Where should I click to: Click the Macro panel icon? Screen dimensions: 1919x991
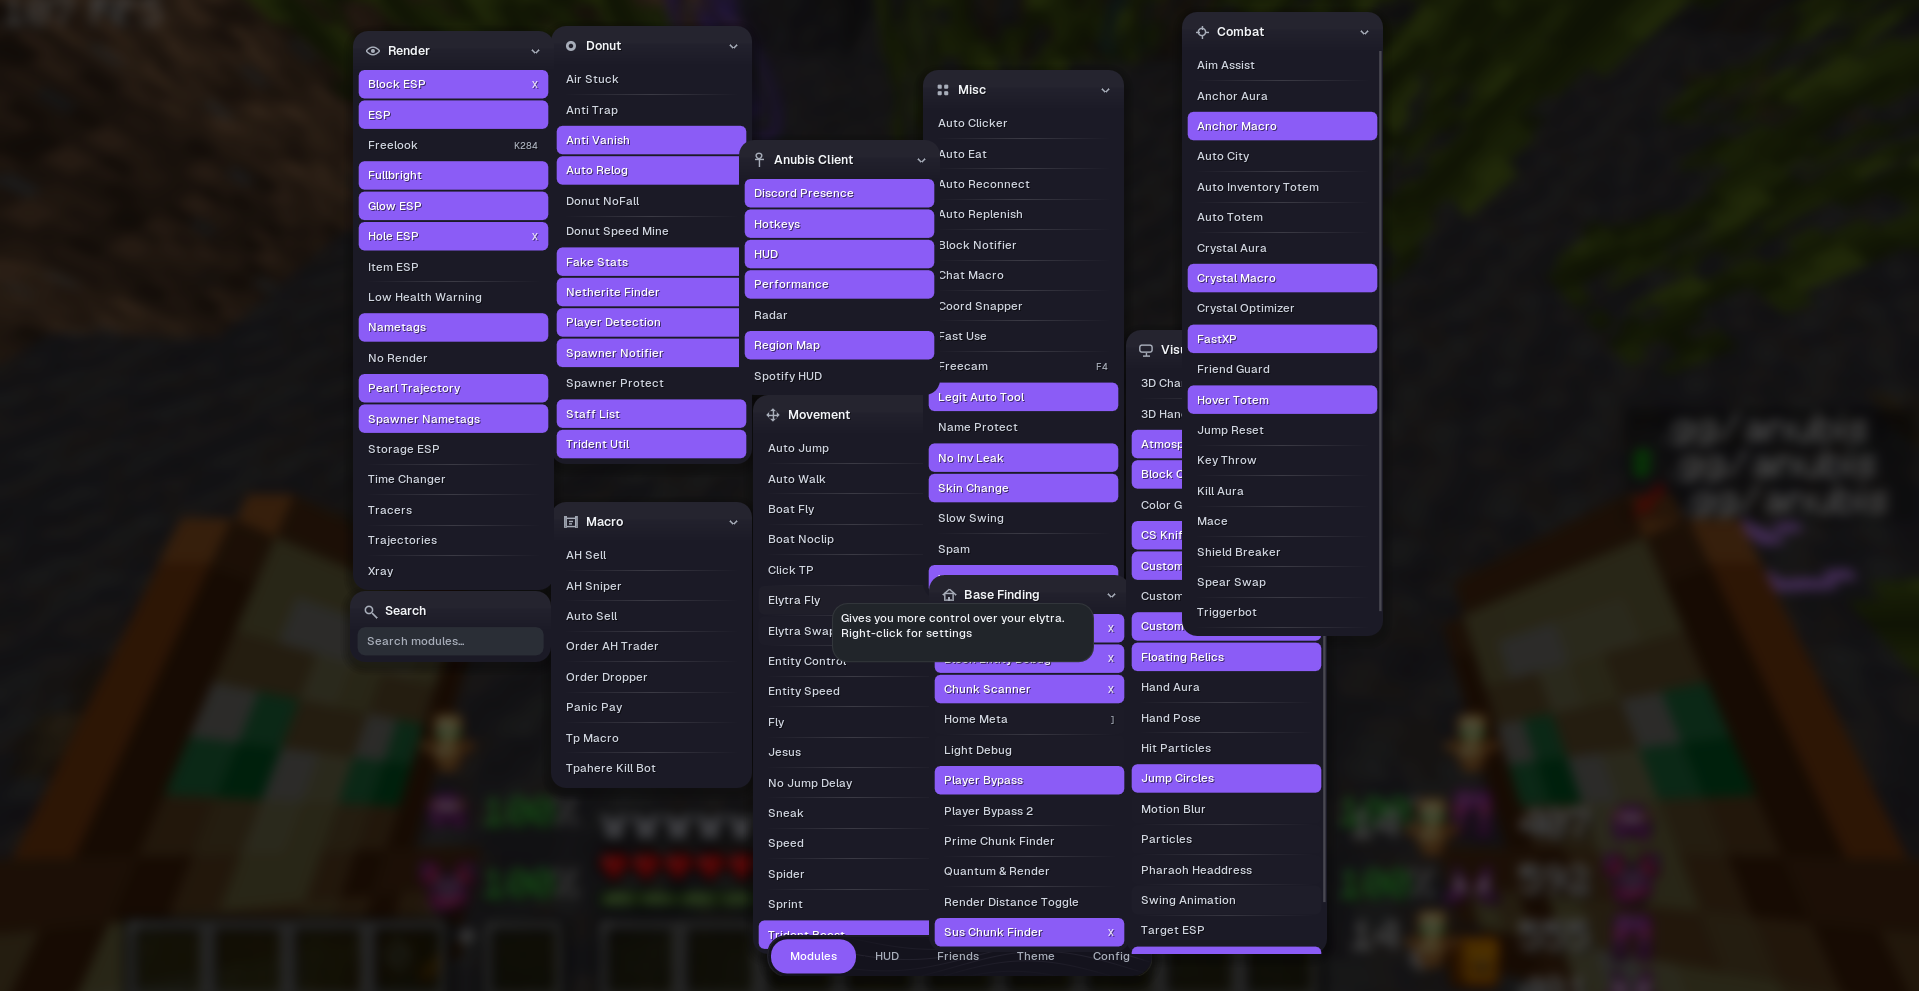tap(571, 522)
